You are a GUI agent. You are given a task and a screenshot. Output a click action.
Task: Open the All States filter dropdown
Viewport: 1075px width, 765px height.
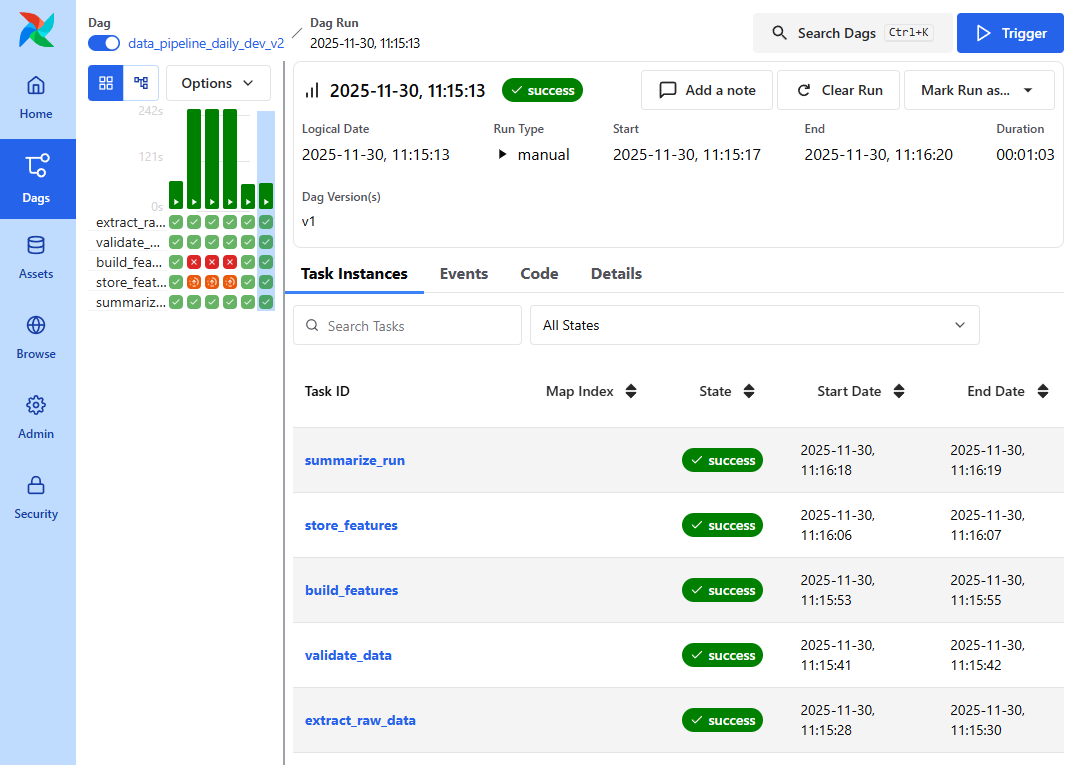pyautogui.click(x=754, y=325)
